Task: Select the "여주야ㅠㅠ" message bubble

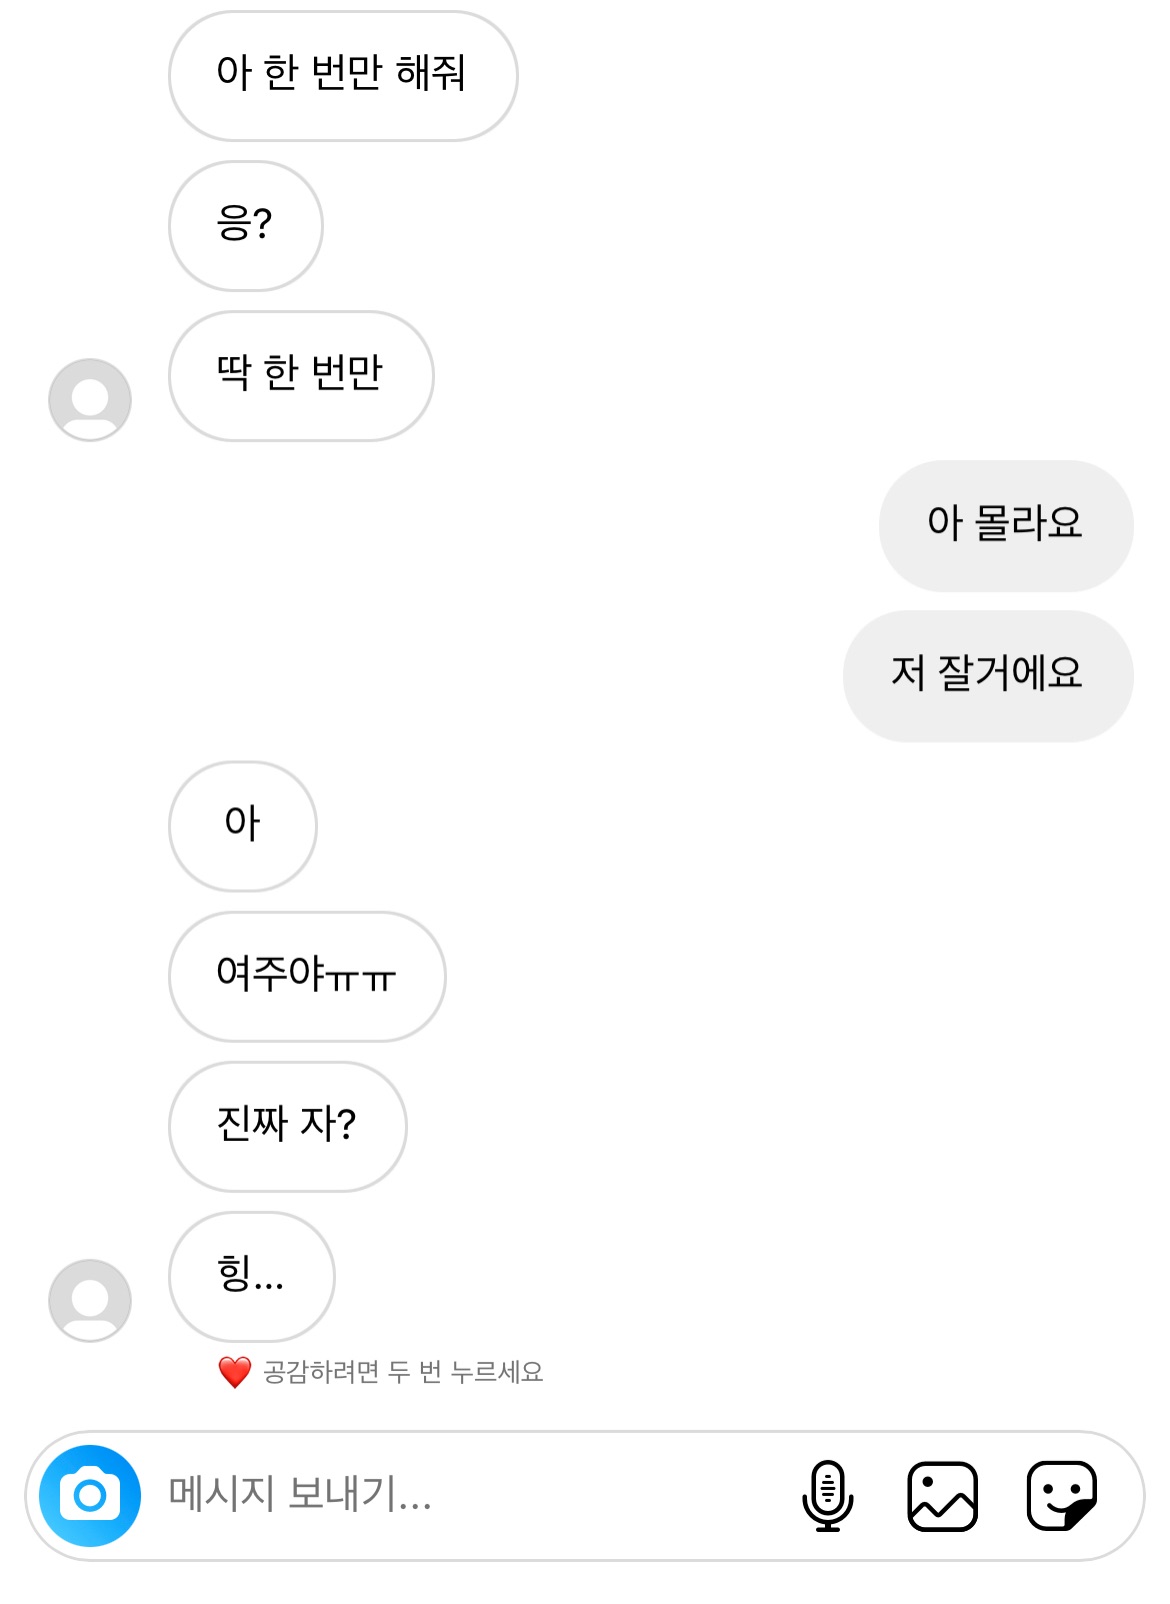Action: 307,976
